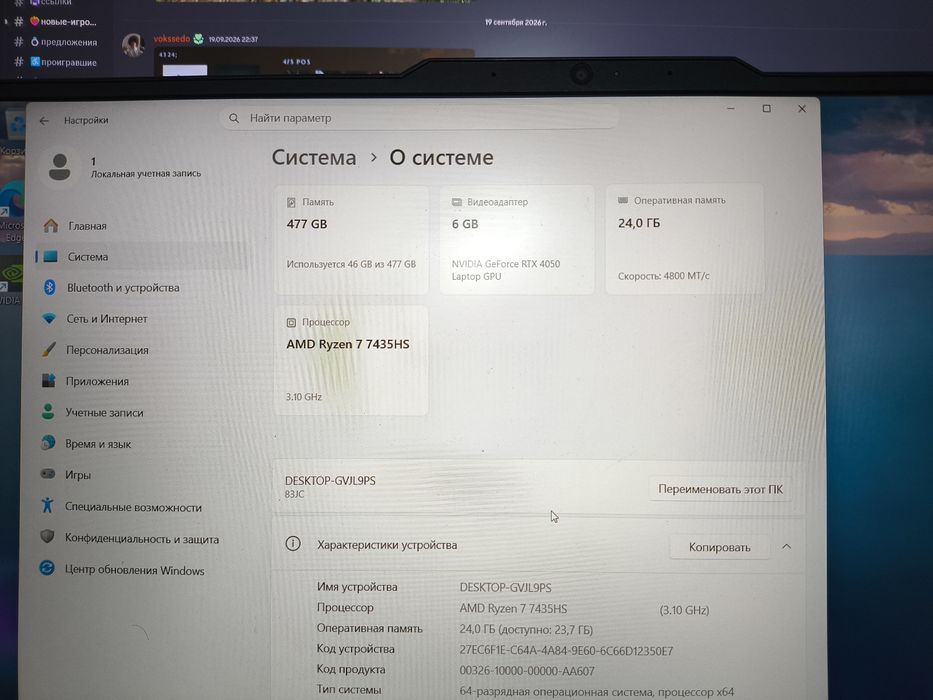The width and height of the screenshot is (933, 700).
Task: Click the Приложения apps icon
Action: [x=49, y=380]
